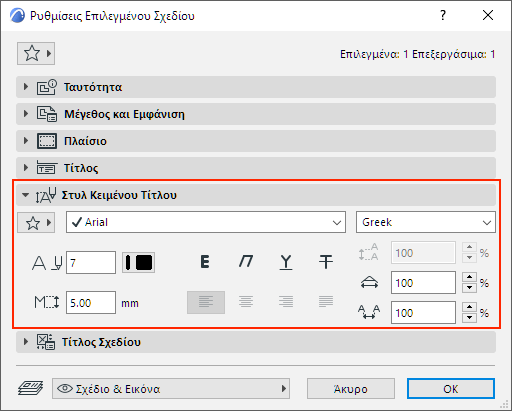Open the Favorites star button at the top
Viewport: 512px width, 411px height.
tap(36, 53)
